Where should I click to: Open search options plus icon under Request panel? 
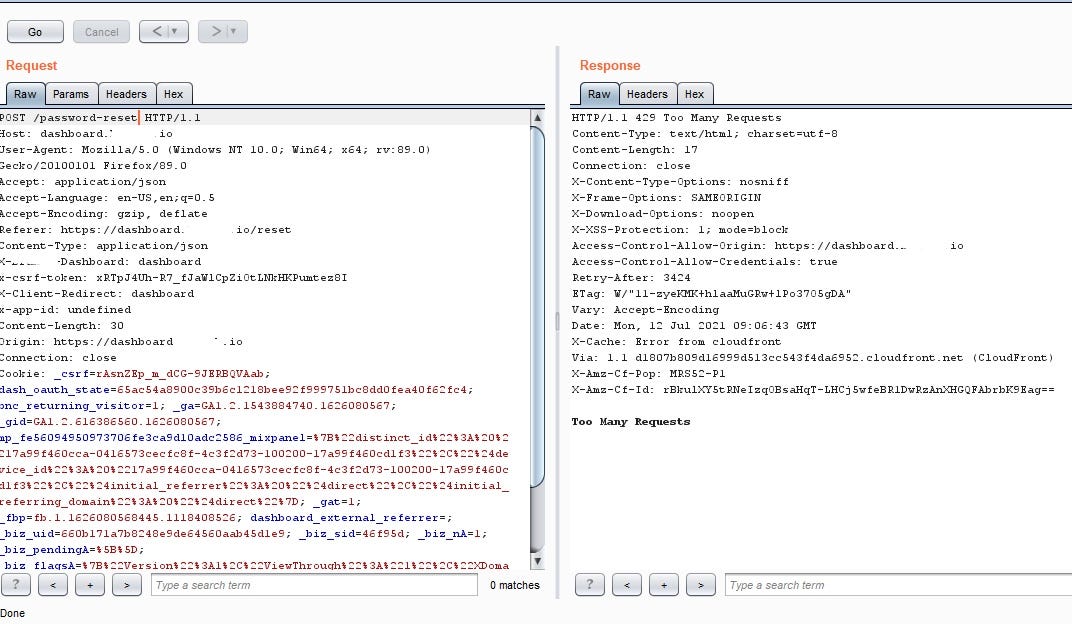[x=90, y=584]
